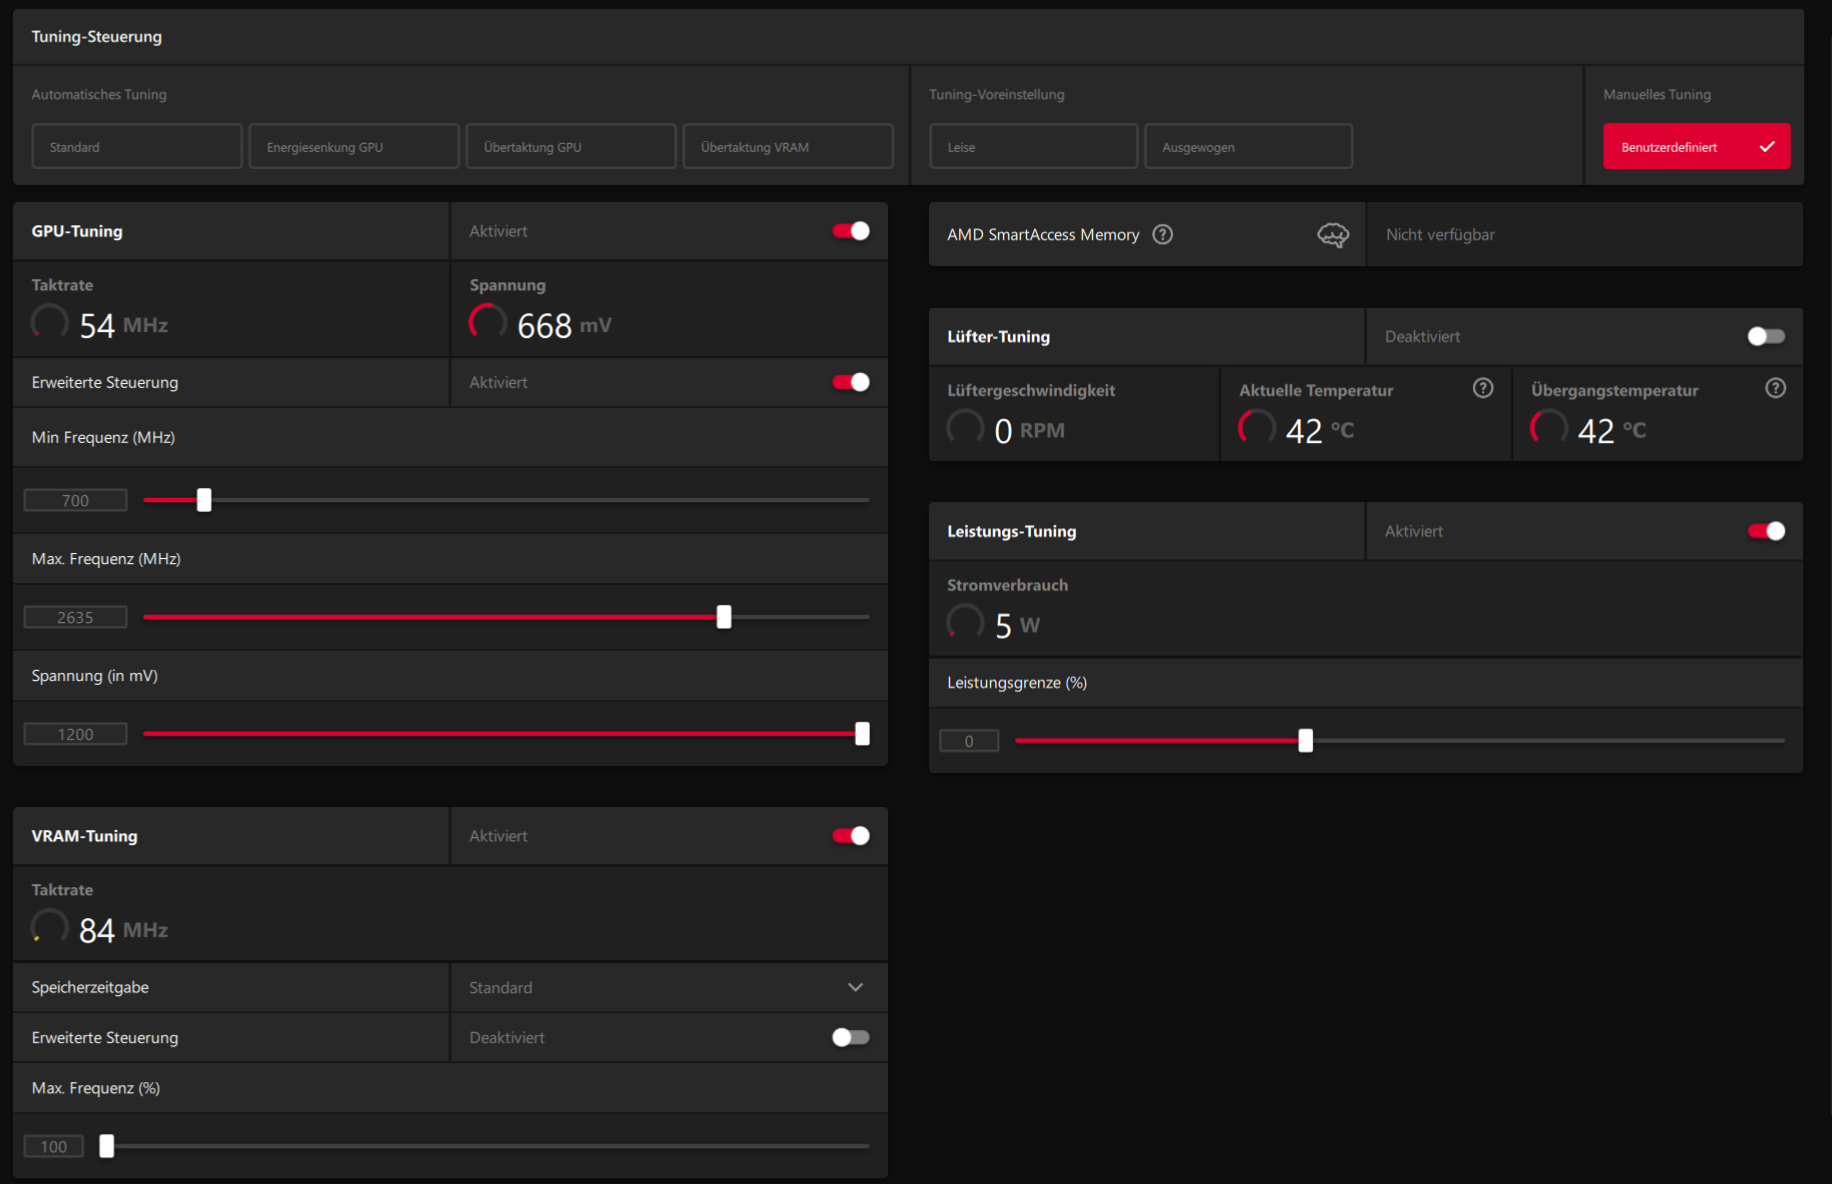
Task: Click the Benutzerdefiniert checkmark icon
Action: [x=1767, y=146]
